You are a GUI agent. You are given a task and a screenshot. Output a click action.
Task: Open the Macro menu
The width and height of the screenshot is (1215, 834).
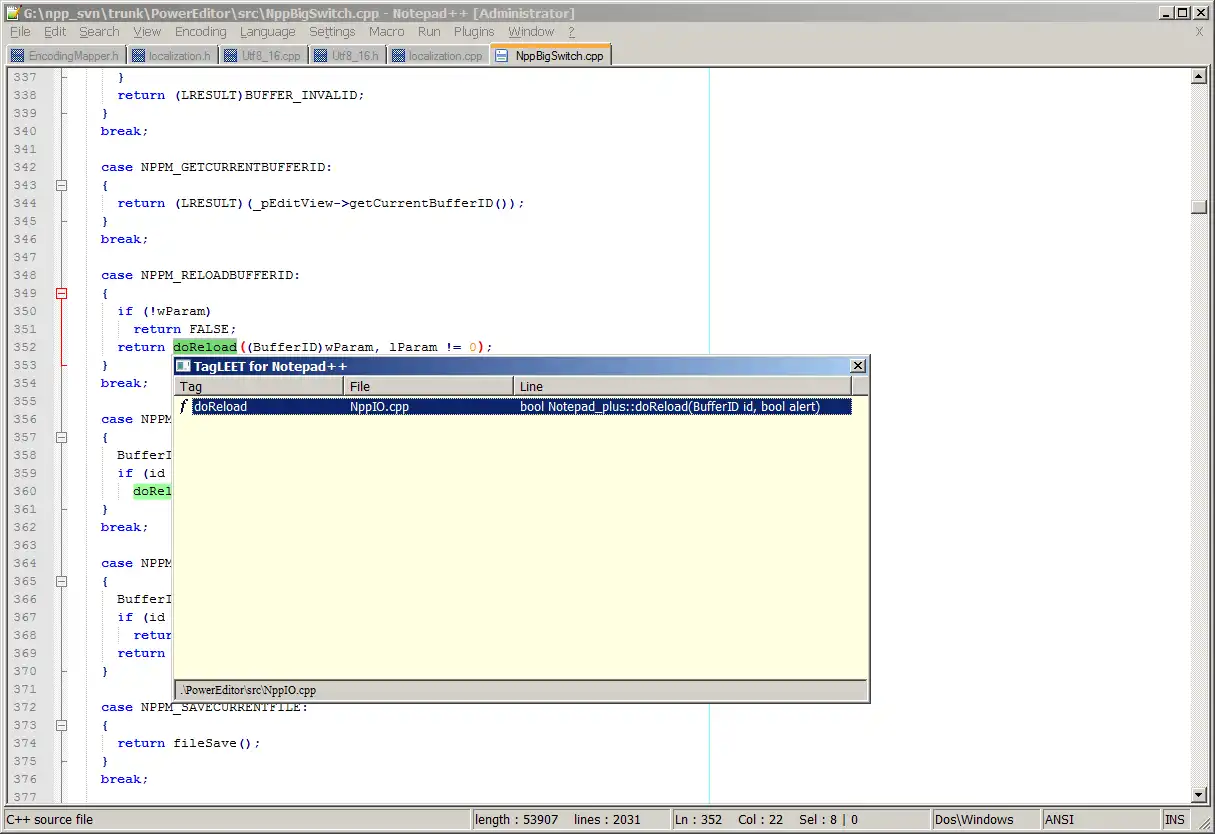387,32
